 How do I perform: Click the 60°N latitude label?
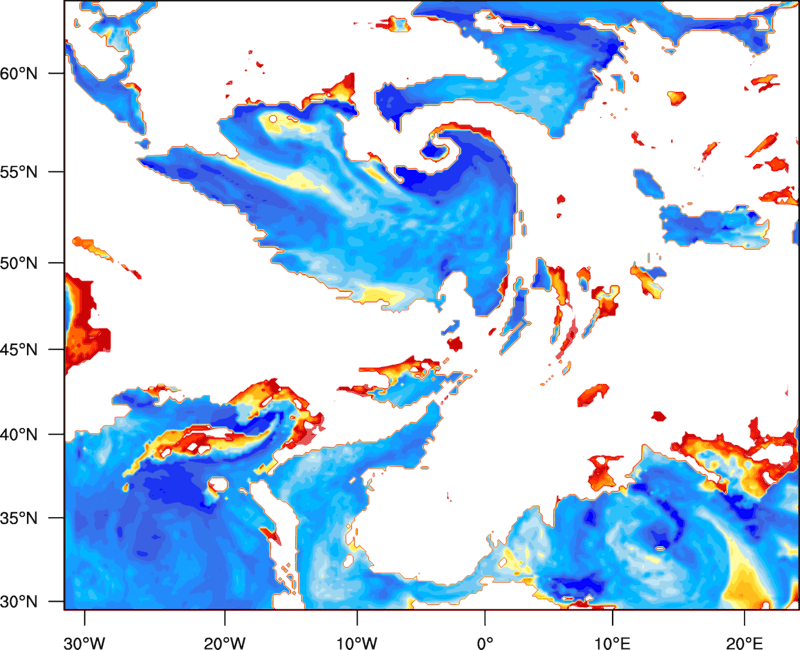(x=19, y=73)
